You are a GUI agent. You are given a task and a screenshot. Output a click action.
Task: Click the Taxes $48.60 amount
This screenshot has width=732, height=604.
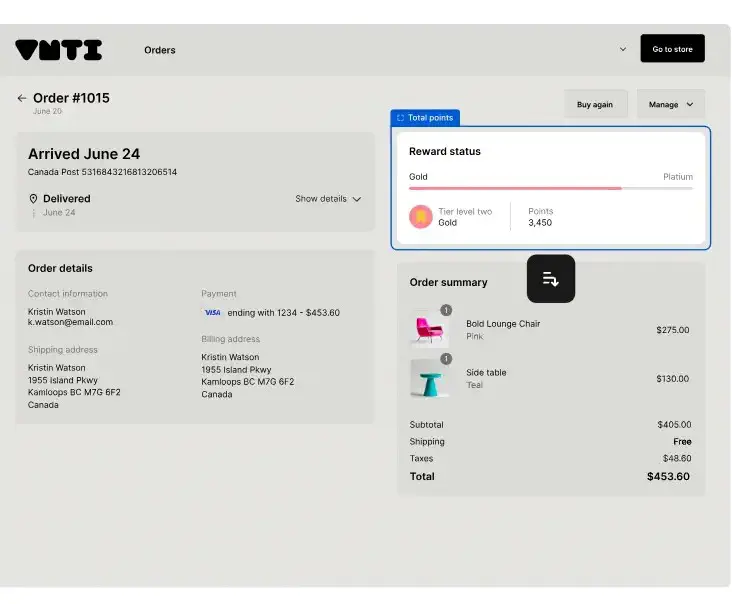tap(677, 458)
